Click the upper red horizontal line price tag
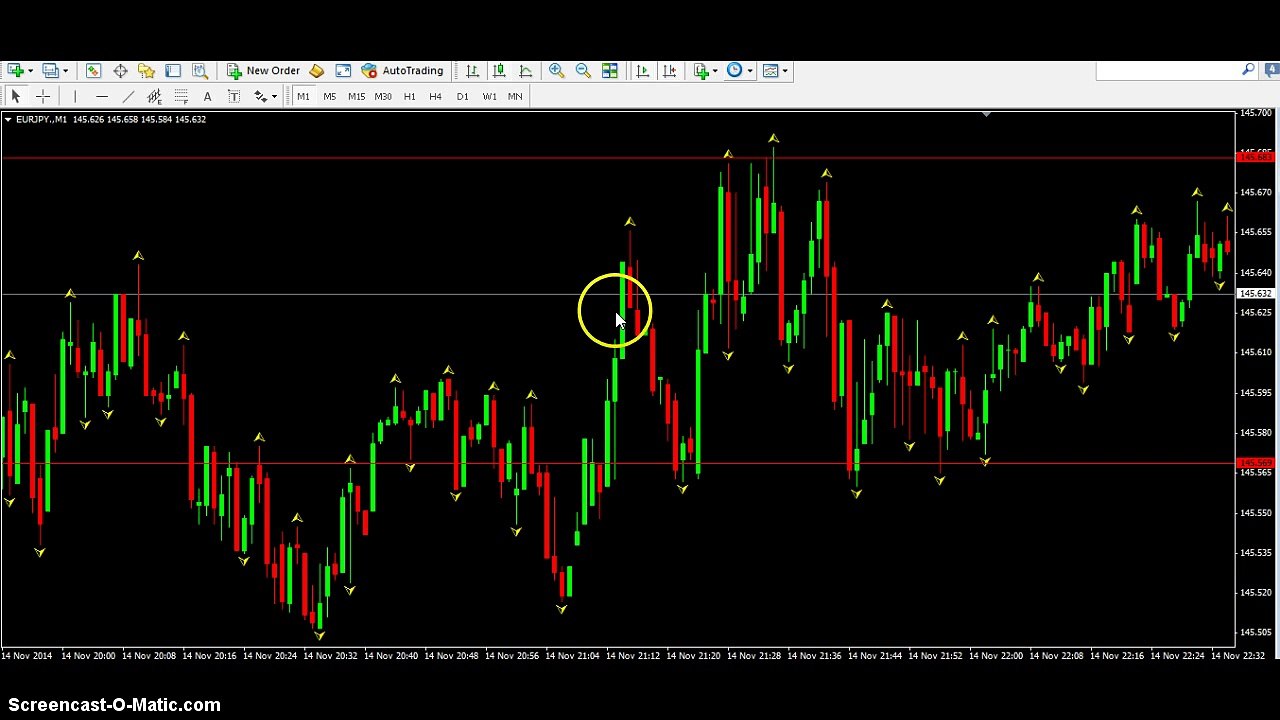Viewport: 1280px width, 720px height. pyautogui.click(x=1256, y=157)
